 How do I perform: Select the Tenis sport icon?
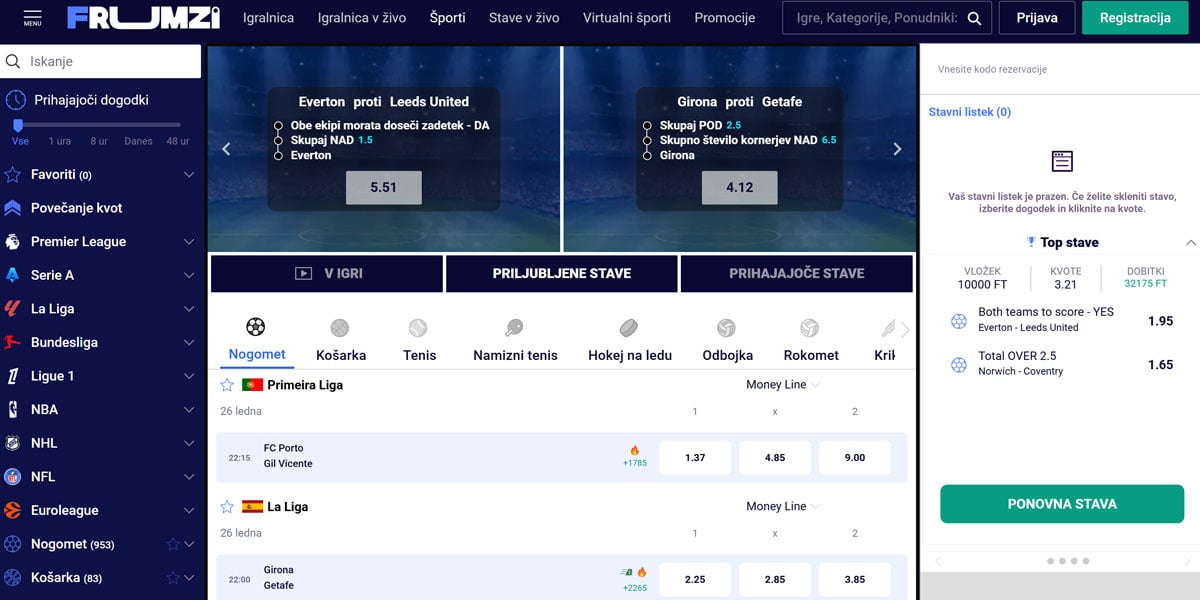pos(418,328)
